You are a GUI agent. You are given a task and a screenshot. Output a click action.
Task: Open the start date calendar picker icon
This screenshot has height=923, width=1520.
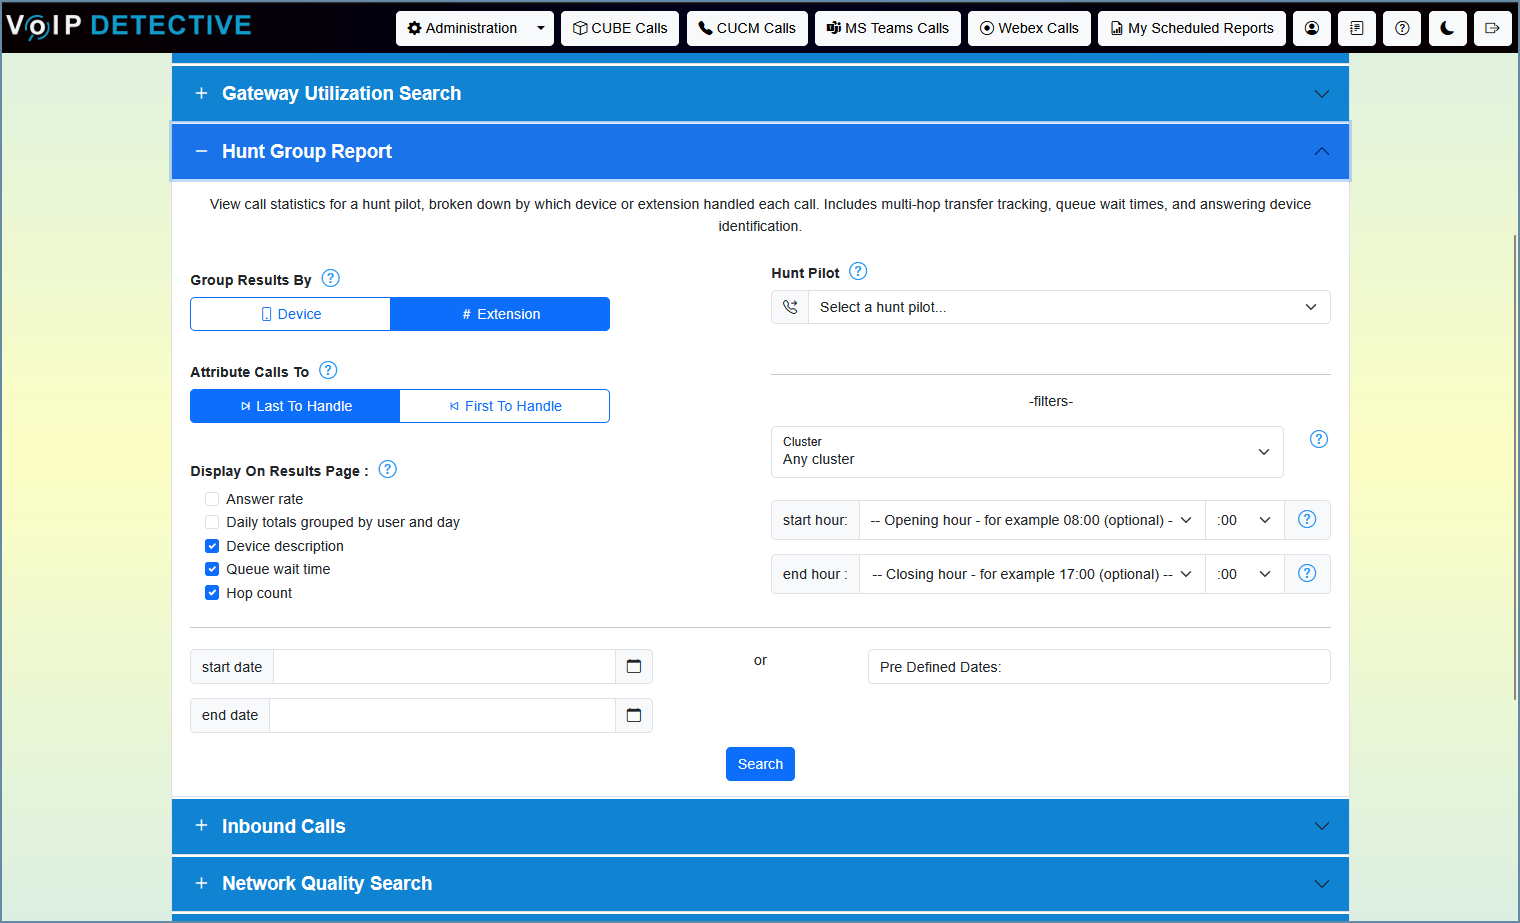[634, 666]
